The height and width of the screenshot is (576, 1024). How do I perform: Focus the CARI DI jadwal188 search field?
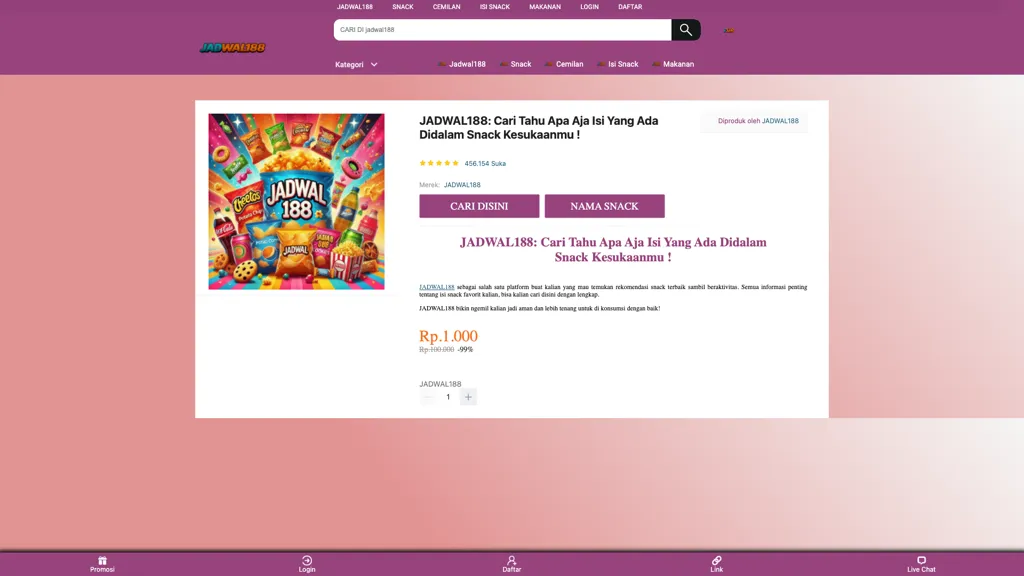tap(502, 29)
